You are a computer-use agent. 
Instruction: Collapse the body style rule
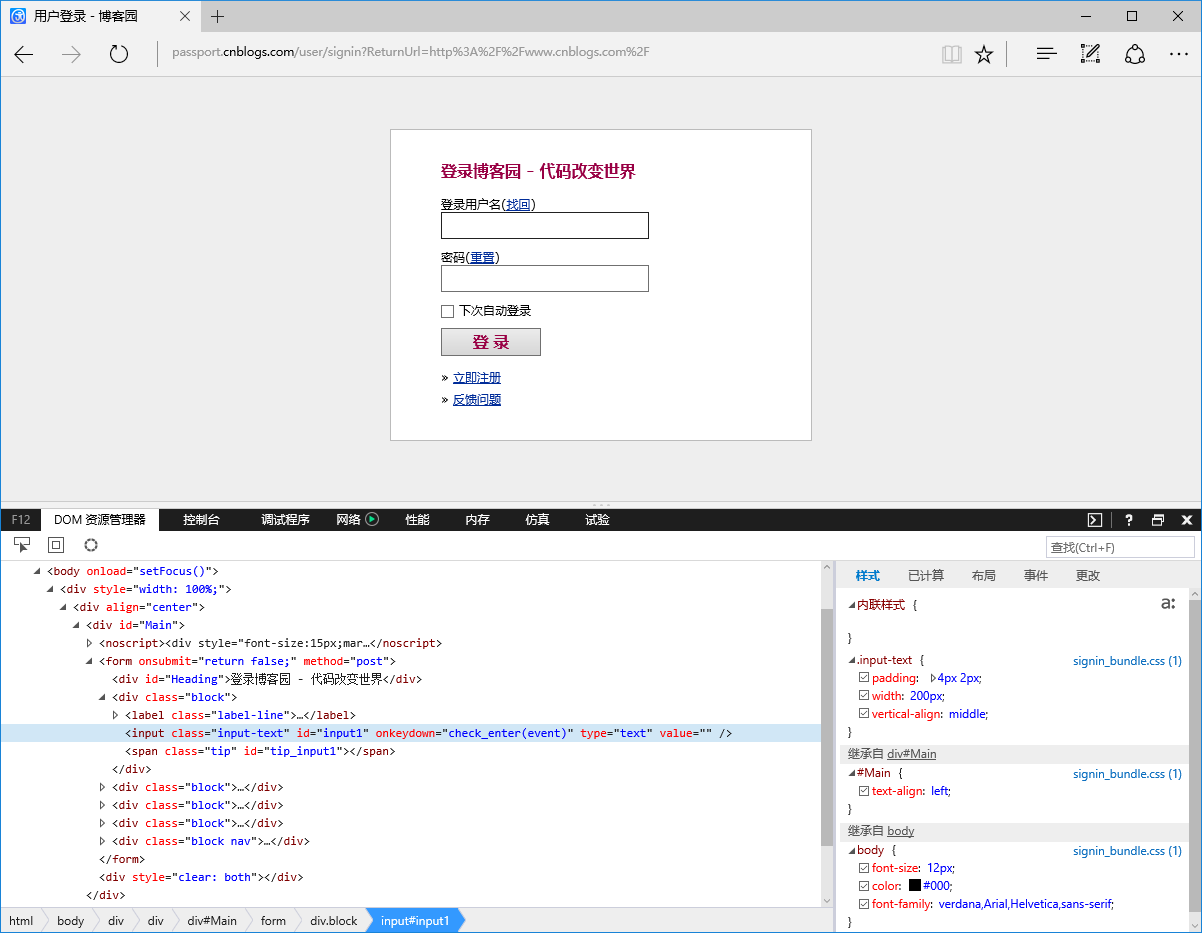tap(852, 850)
